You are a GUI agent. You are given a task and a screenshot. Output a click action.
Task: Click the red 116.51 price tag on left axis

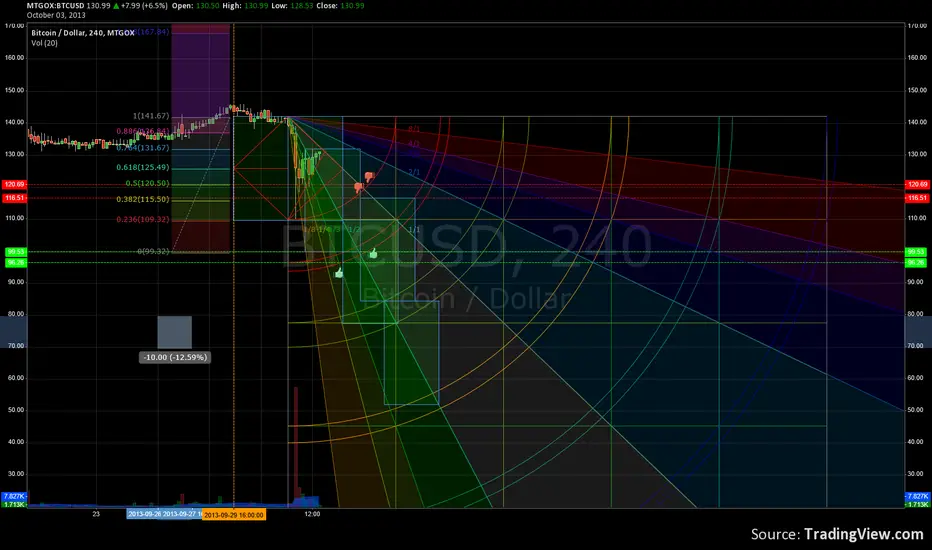click(14, 197)
